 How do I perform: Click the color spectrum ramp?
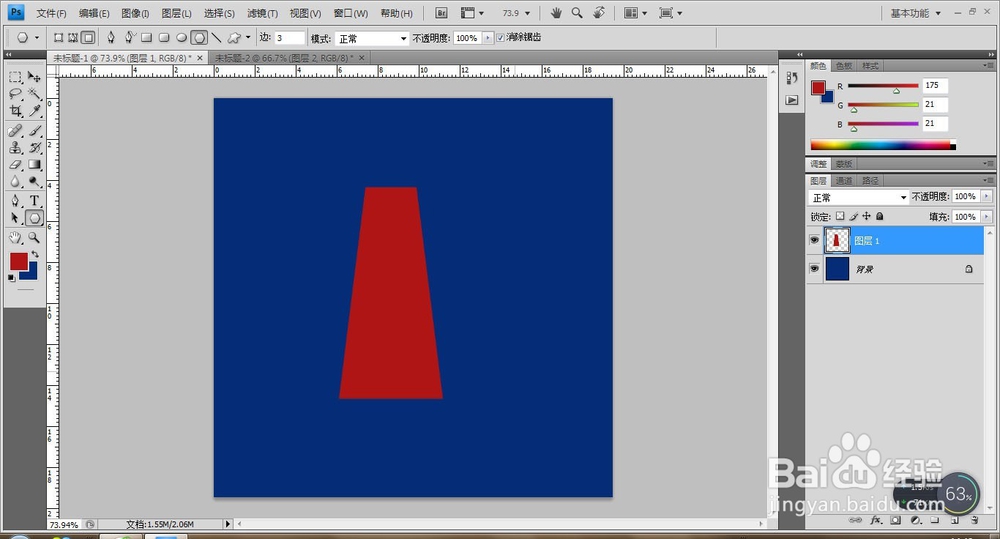[x=883, y=145]
